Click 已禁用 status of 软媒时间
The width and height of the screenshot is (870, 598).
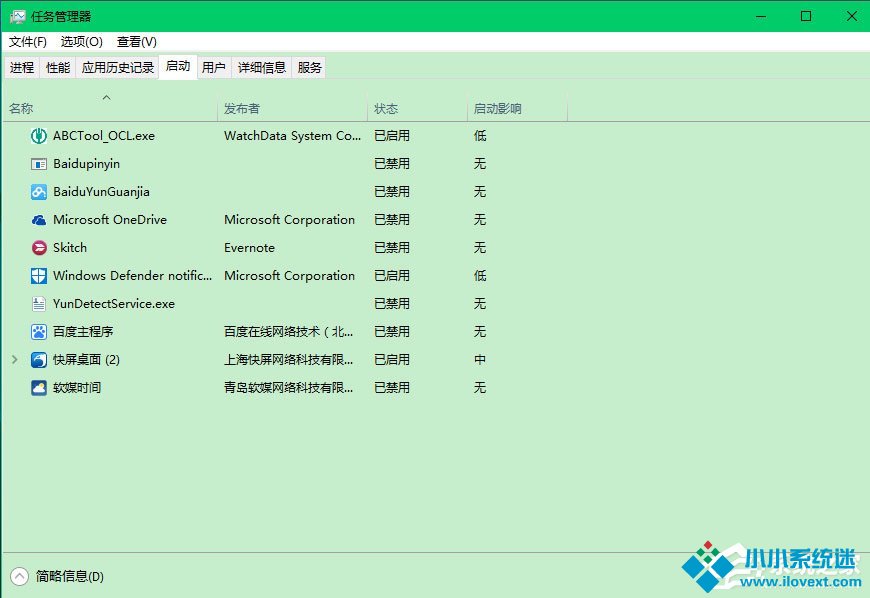tap(392, 388)
